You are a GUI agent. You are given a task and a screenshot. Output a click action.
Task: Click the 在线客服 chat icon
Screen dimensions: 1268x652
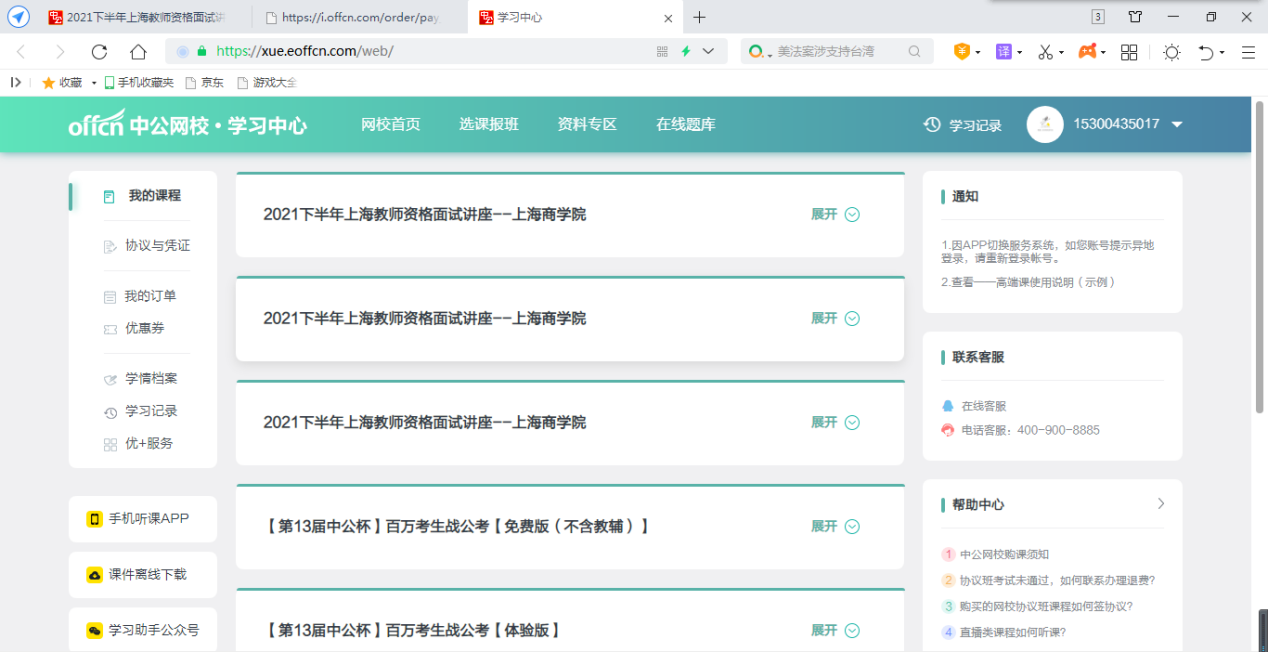(x=948, y=406)
